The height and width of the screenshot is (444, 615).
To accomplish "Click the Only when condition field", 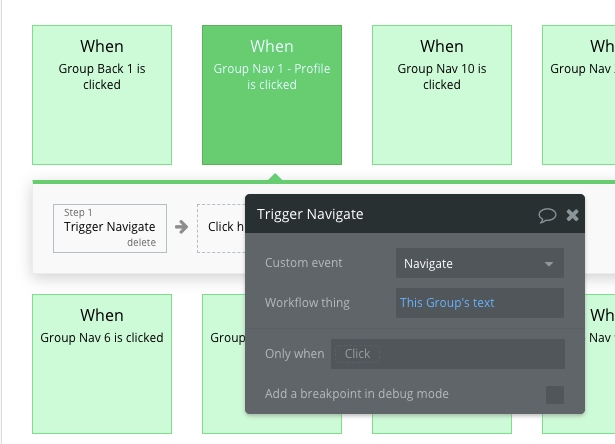I will coord(447,354).
